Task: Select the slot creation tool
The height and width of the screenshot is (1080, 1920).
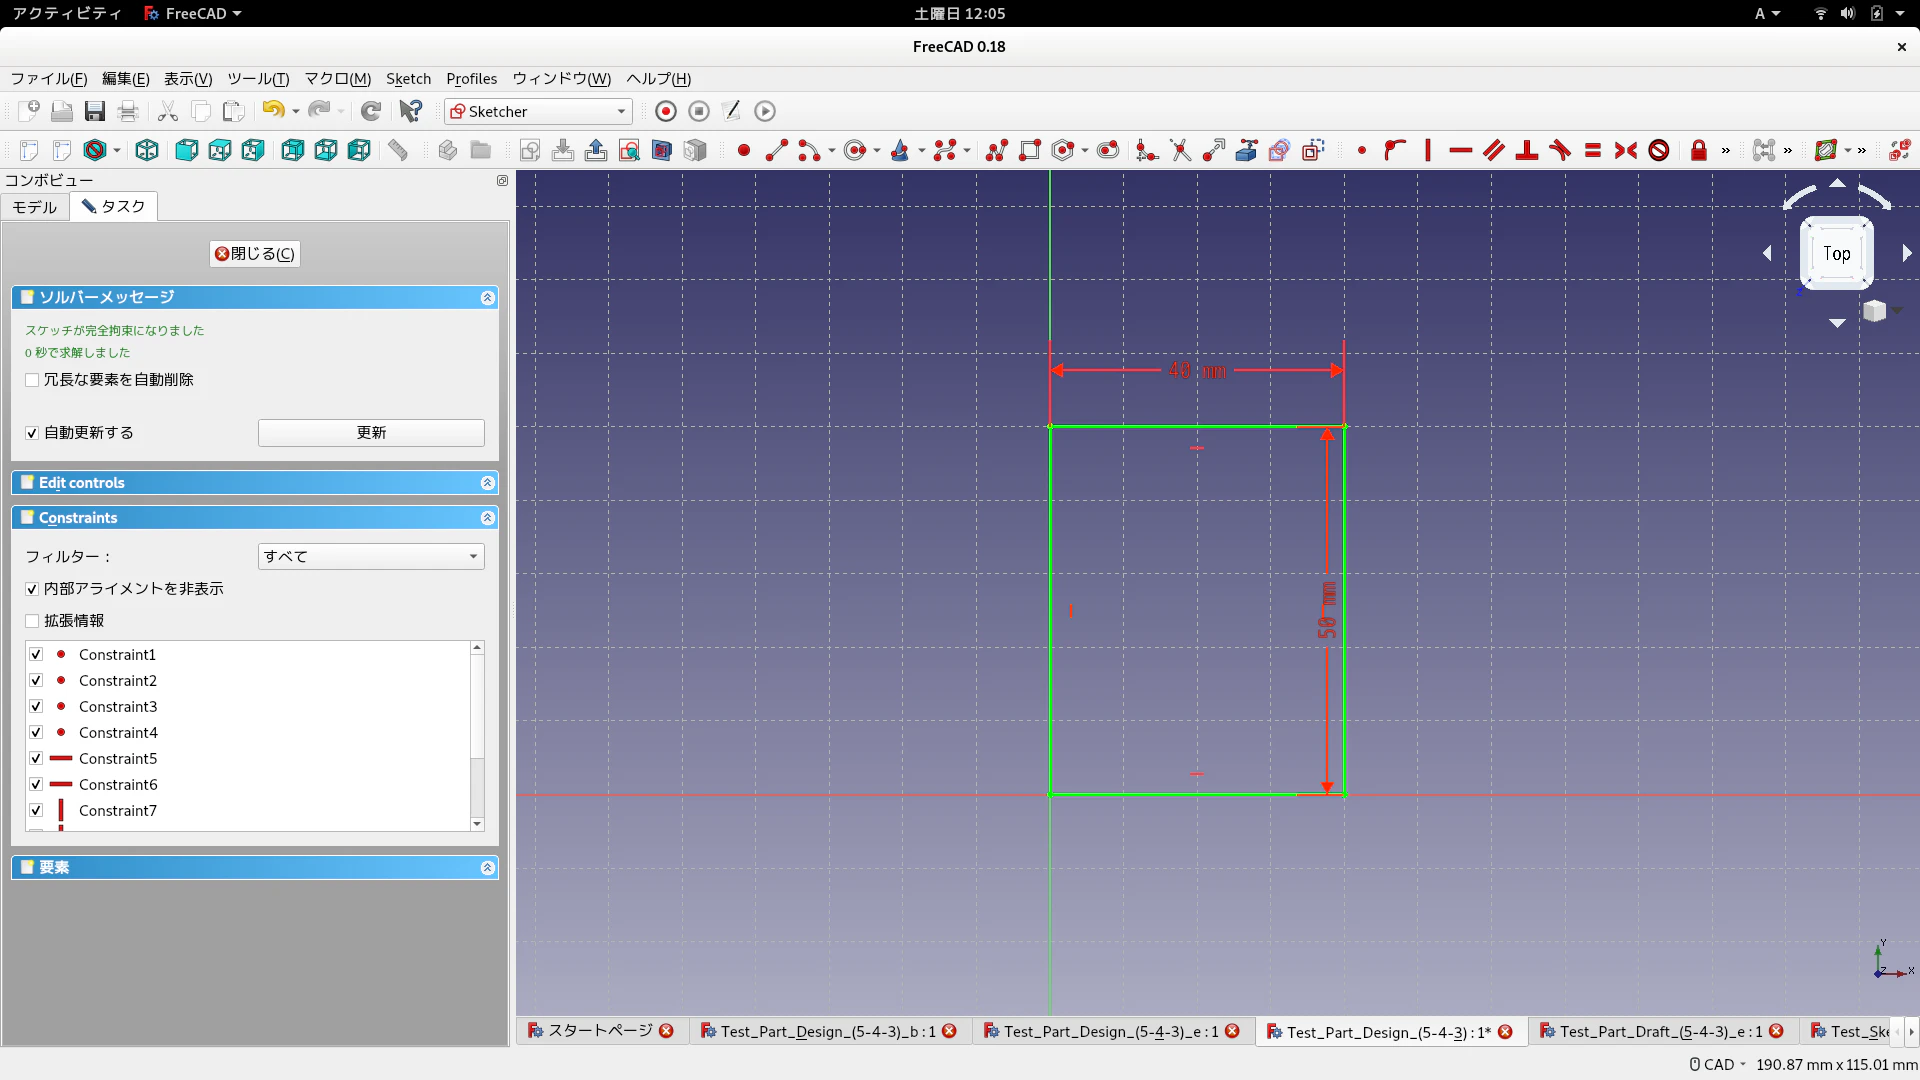Action: point(1108,150)
